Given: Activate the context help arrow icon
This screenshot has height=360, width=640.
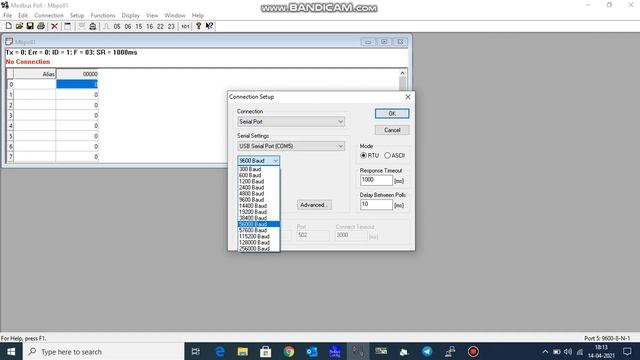Looking at the screenshot, I should (209, 26).
